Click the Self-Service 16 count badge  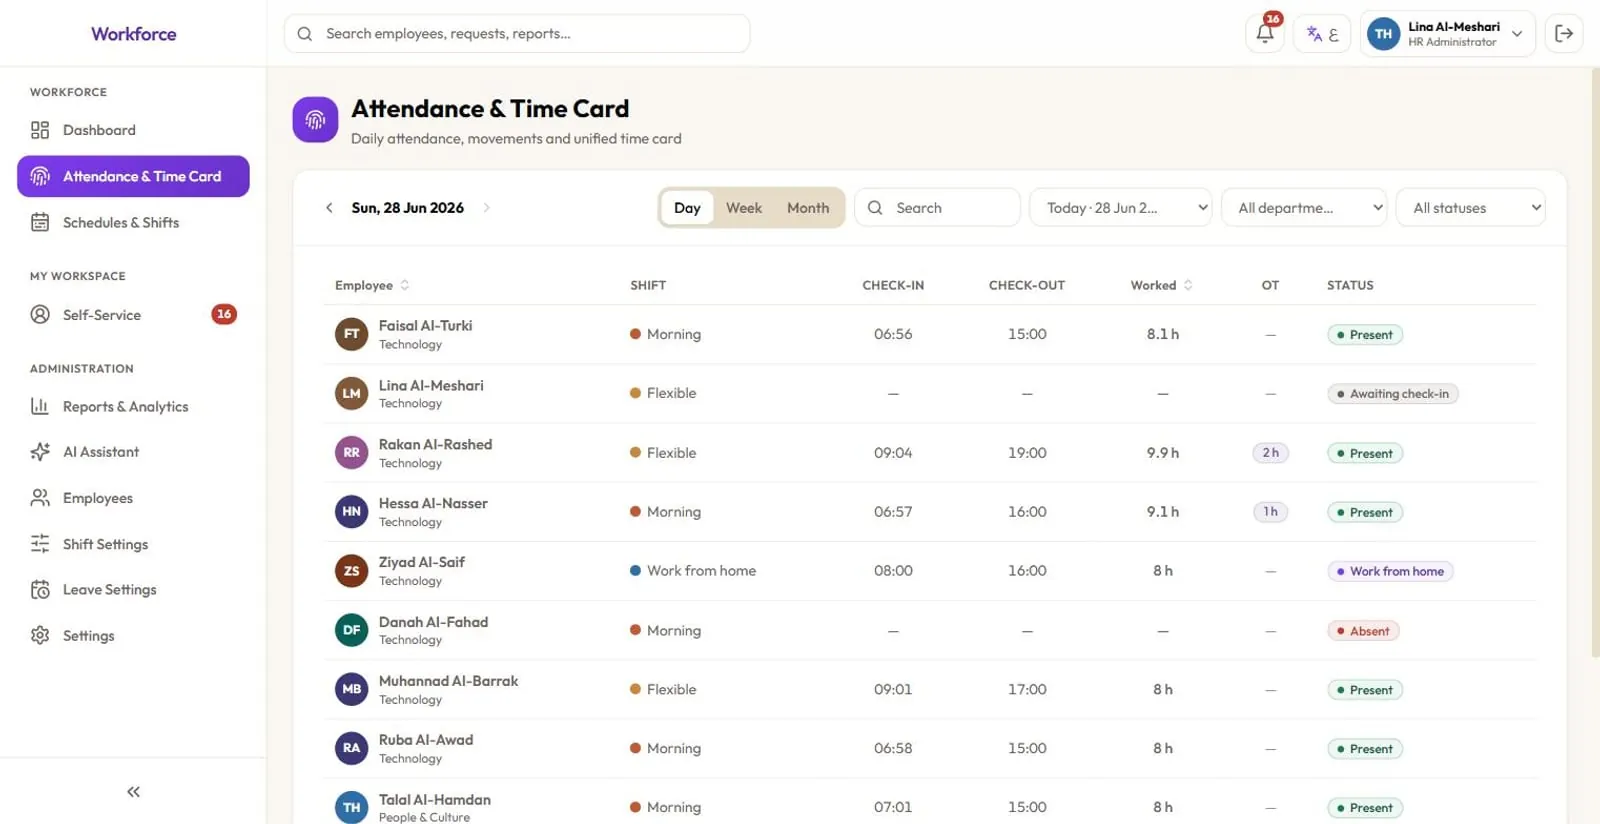[x=224, y=314]
